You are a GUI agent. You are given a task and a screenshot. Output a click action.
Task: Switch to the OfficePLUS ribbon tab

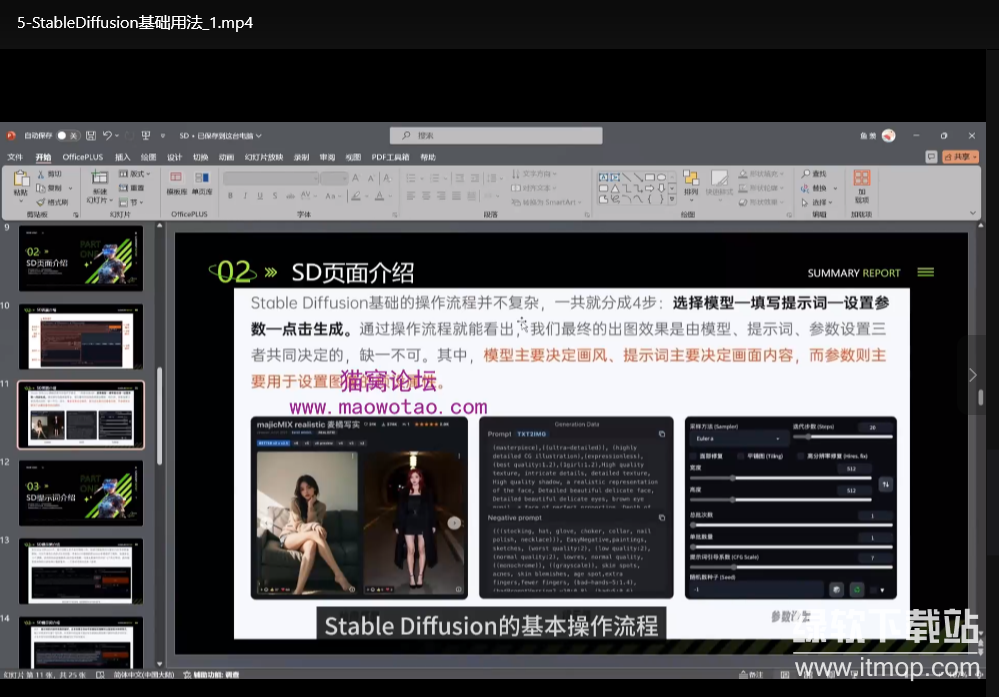(82, 157)
